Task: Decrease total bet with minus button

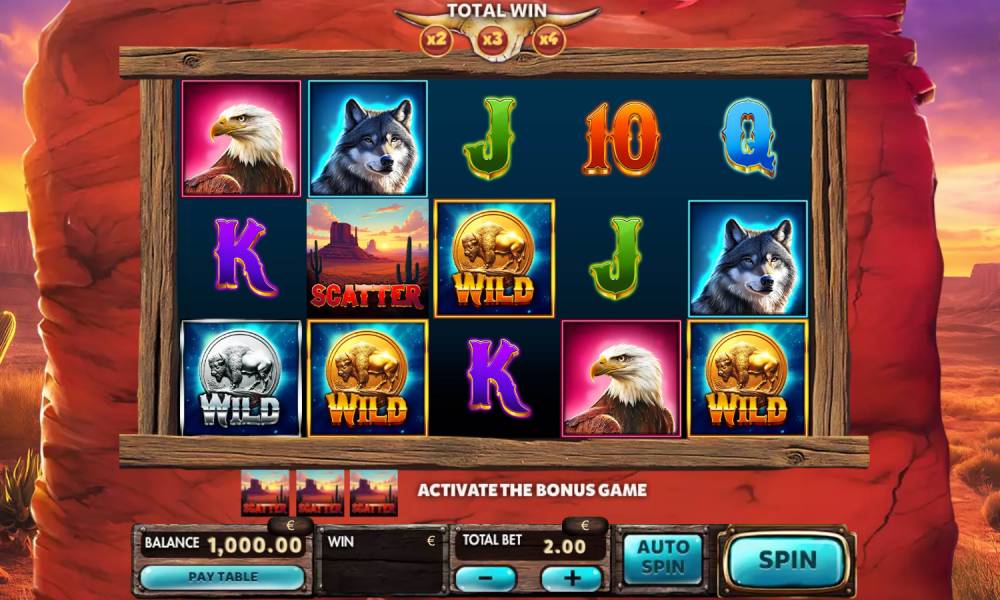Action: (x=485, y=578)
